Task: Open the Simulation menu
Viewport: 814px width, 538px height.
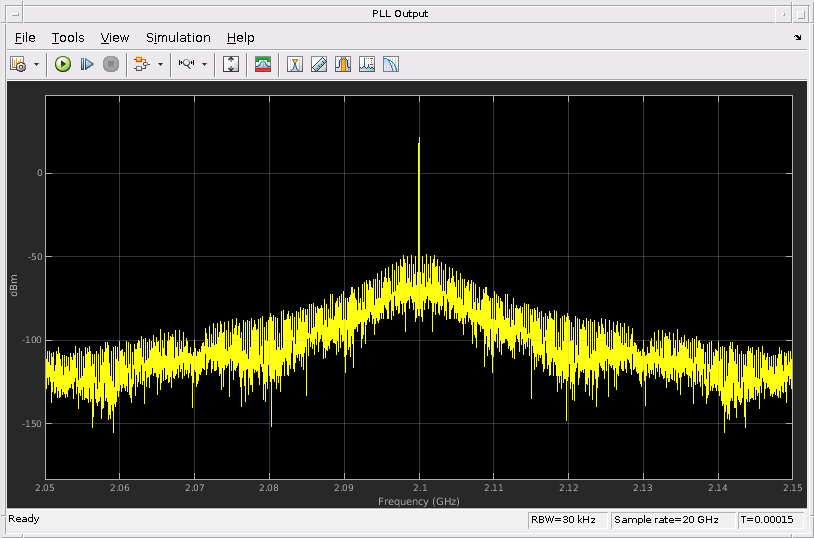Action: click(178, 37)
